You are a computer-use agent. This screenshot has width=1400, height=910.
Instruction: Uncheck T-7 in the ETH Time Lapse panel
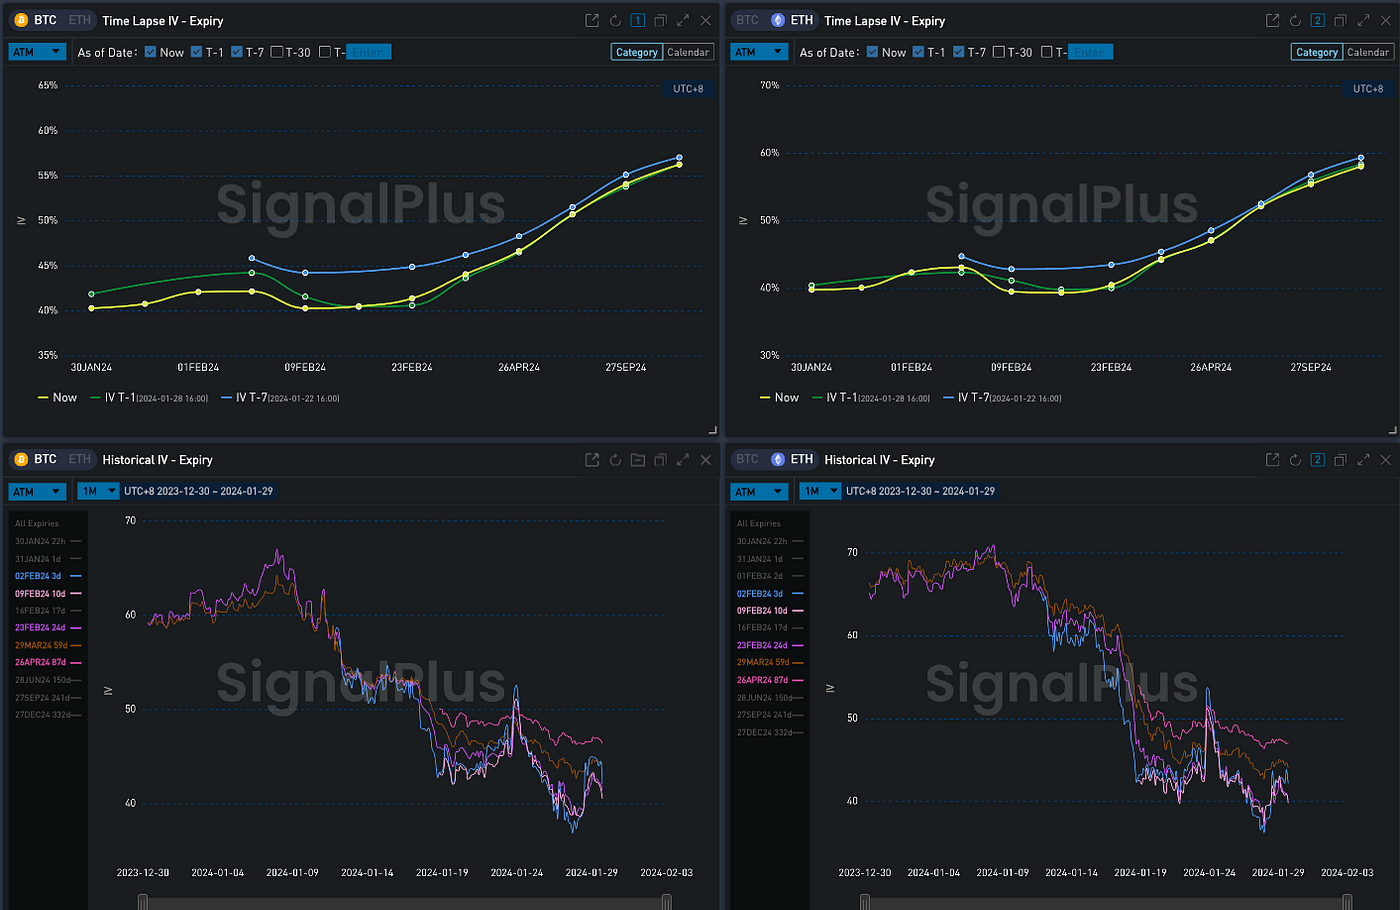tap(958, 52)
